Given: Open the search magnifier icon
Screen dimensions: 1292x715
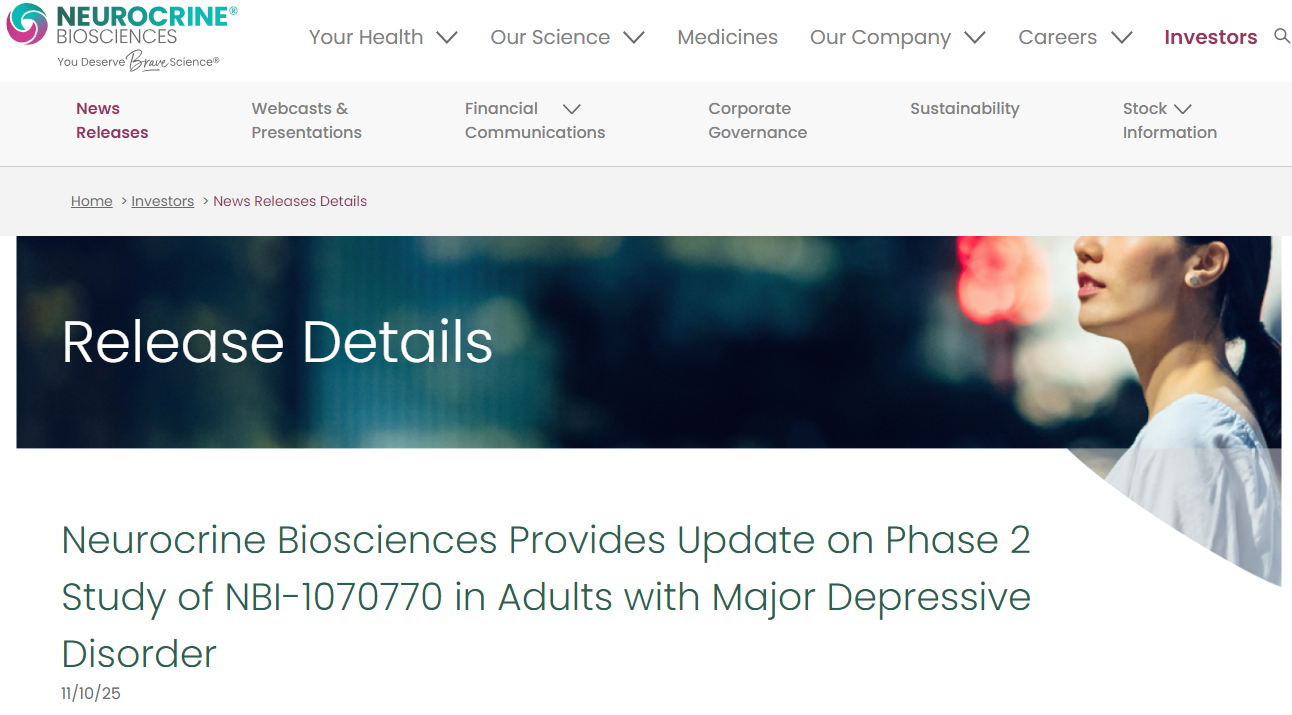Looking at the screenshot, I should click(x=1281, y=36).
